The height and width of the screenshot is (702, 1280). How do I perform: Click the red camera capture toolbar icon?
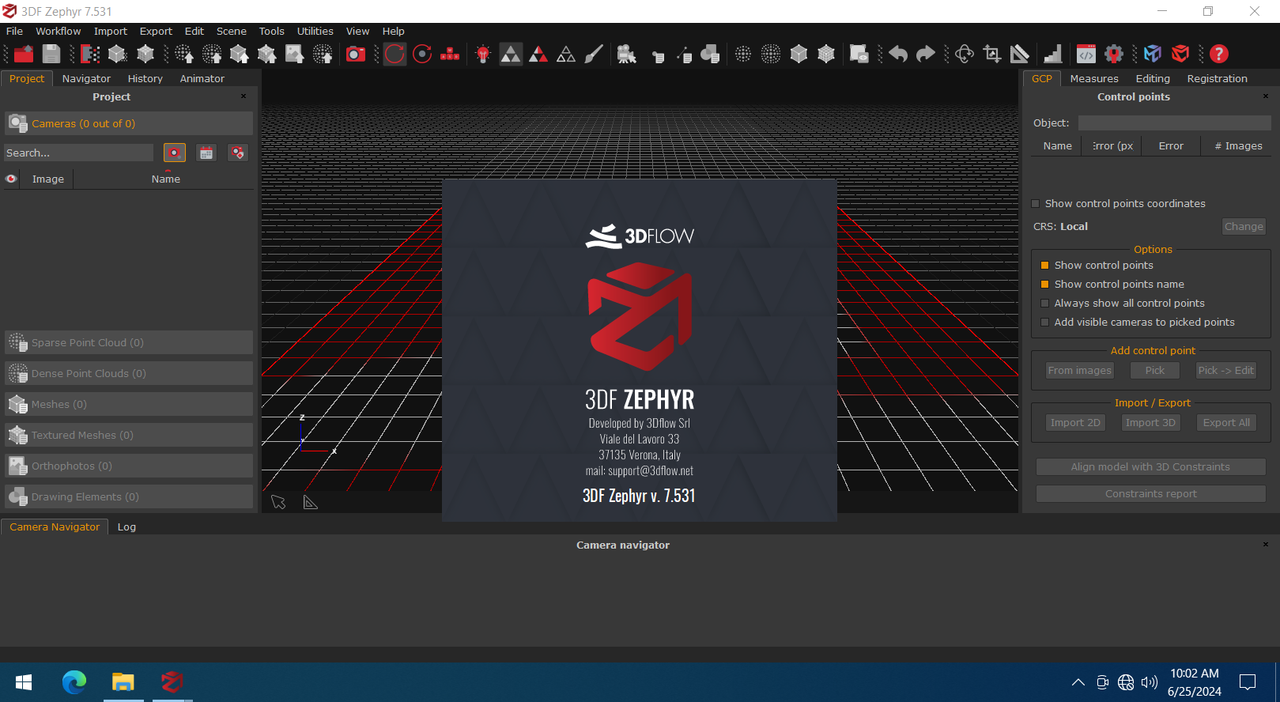point(356,54)
